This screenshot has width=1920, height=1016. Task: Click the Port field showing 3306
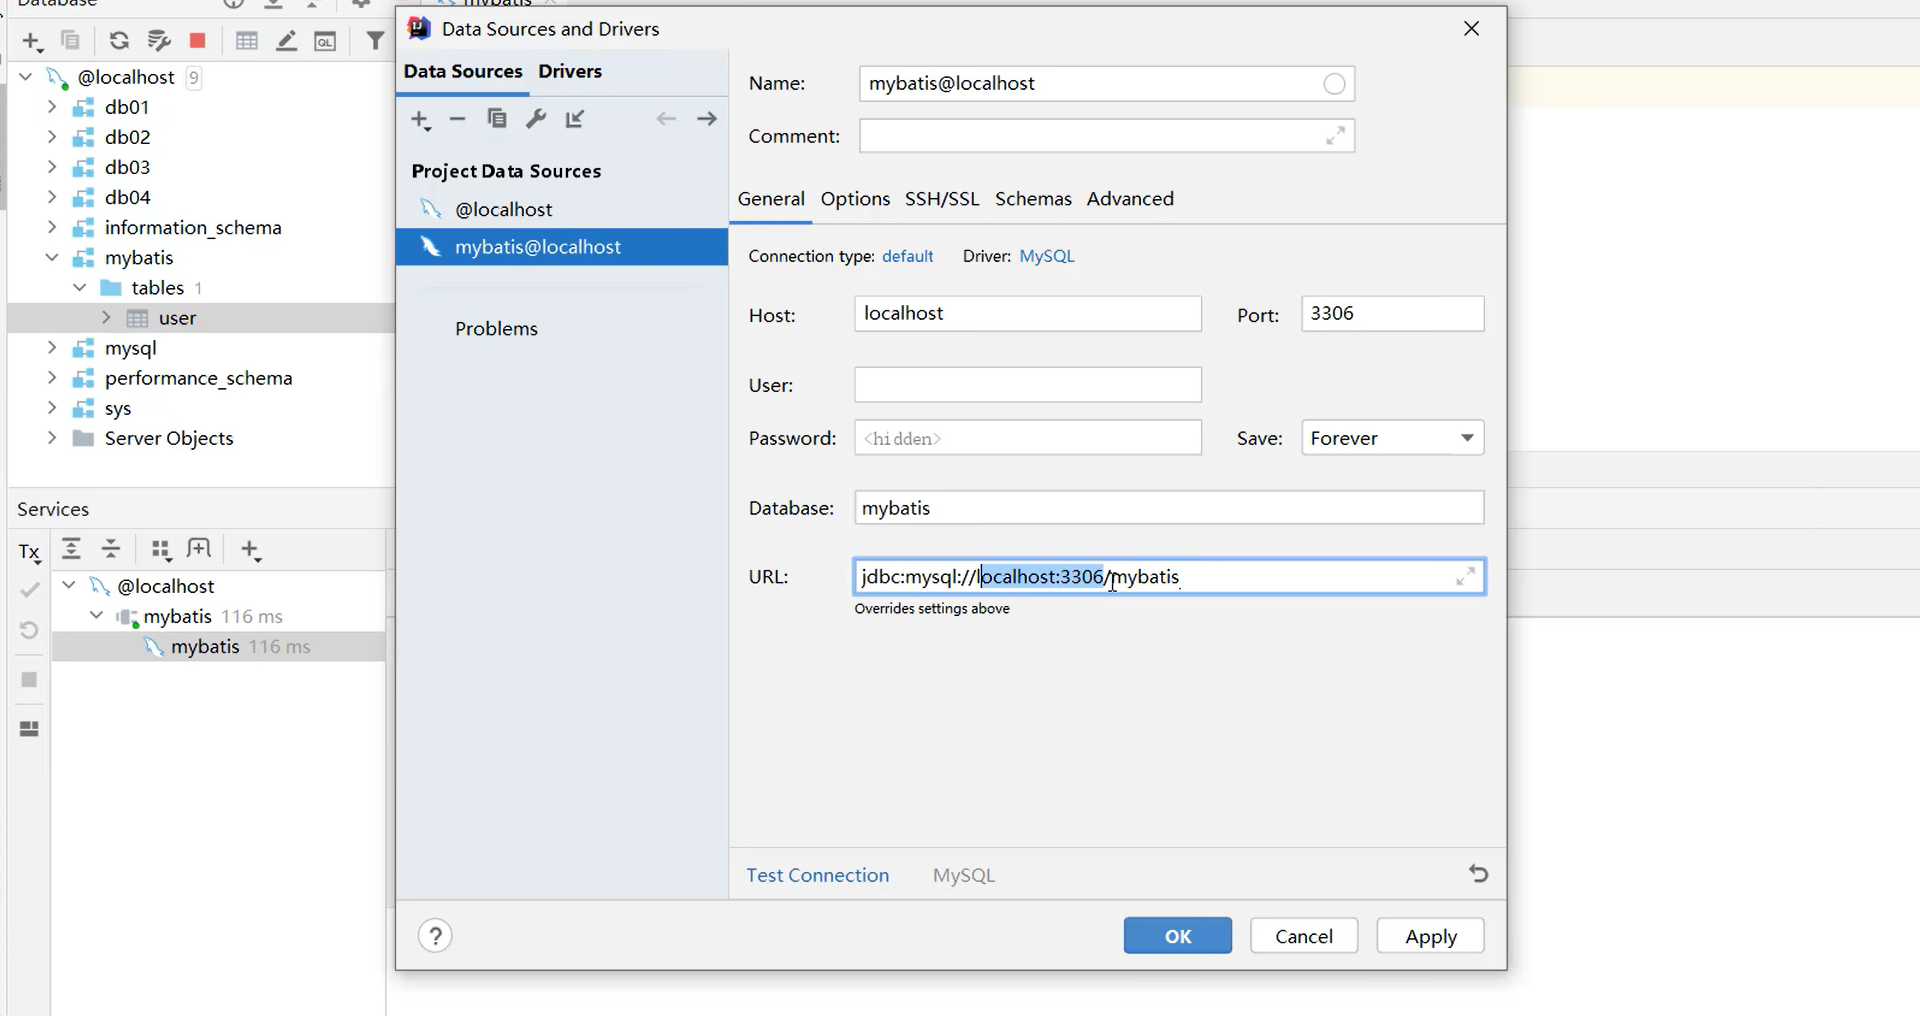(1393, 314)
